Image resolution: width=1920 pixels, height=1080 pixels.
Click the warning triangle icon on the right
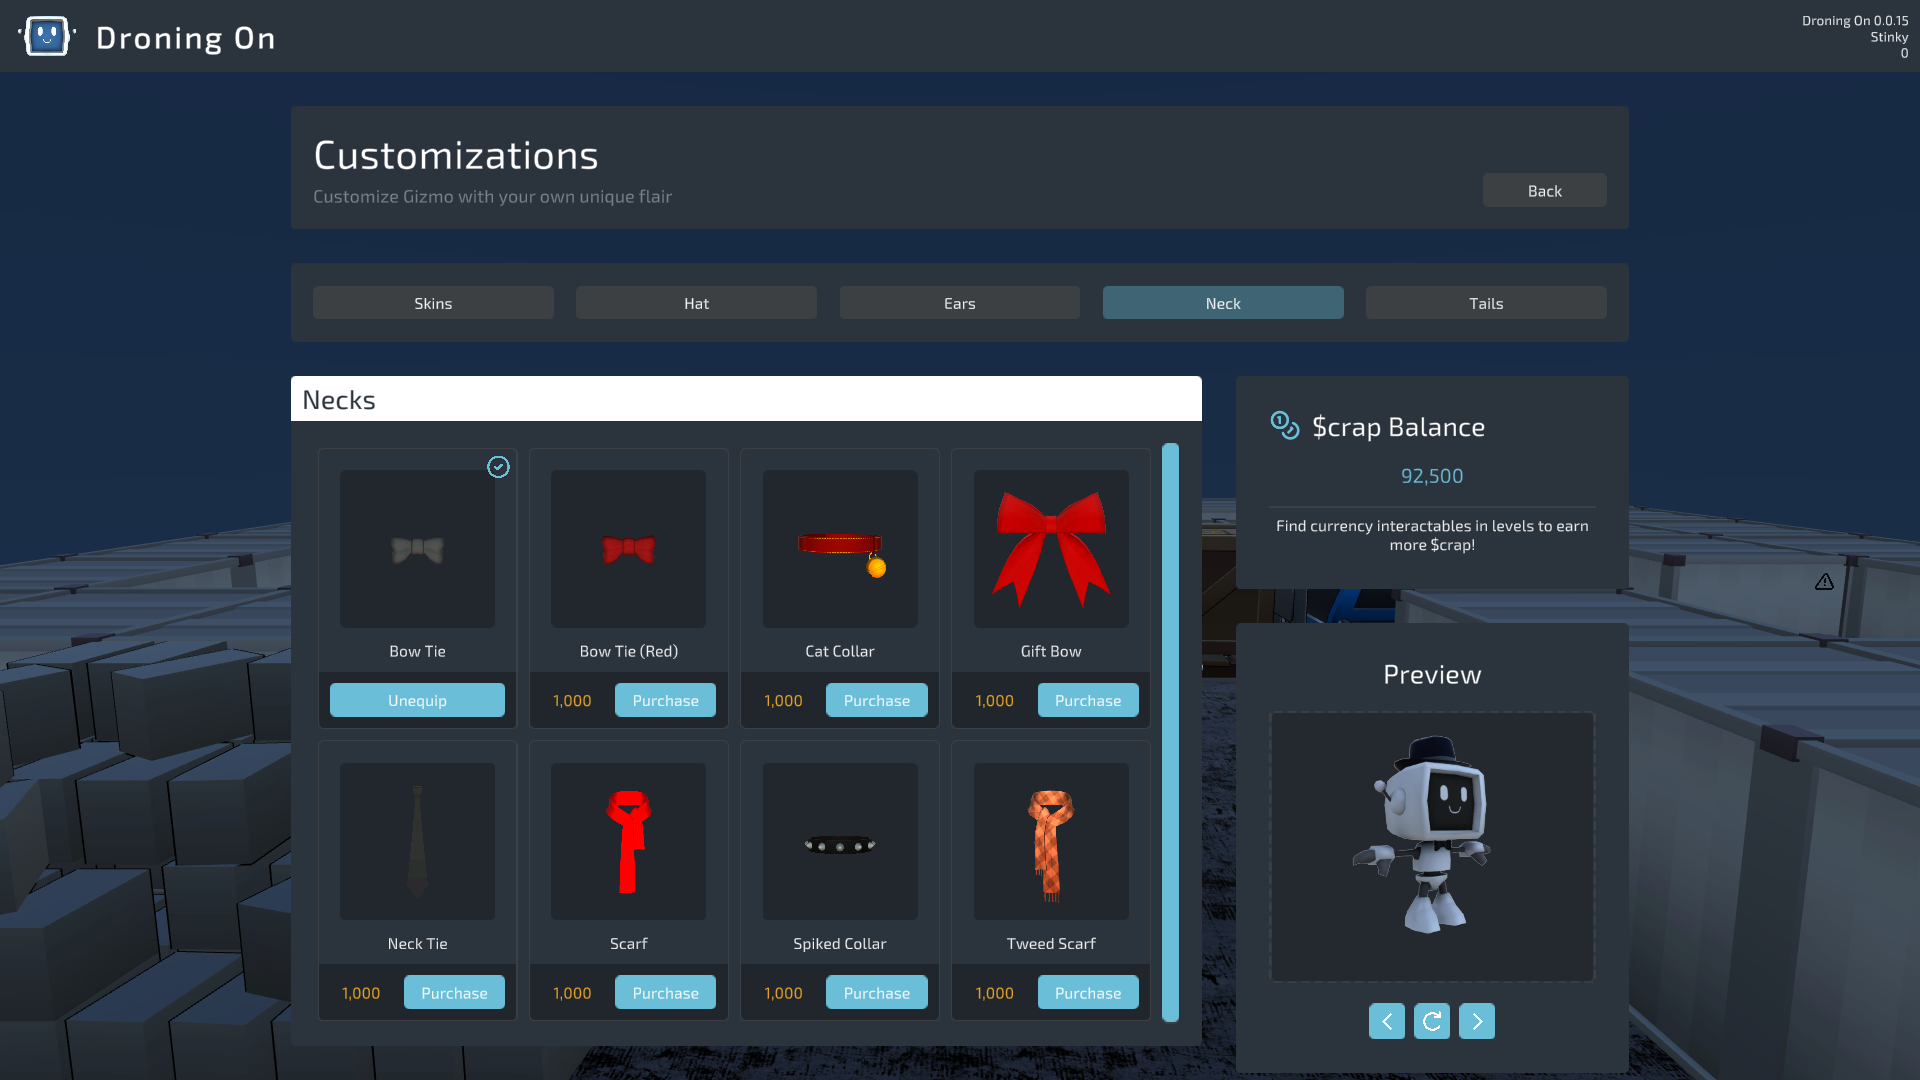click(1825, 582)
